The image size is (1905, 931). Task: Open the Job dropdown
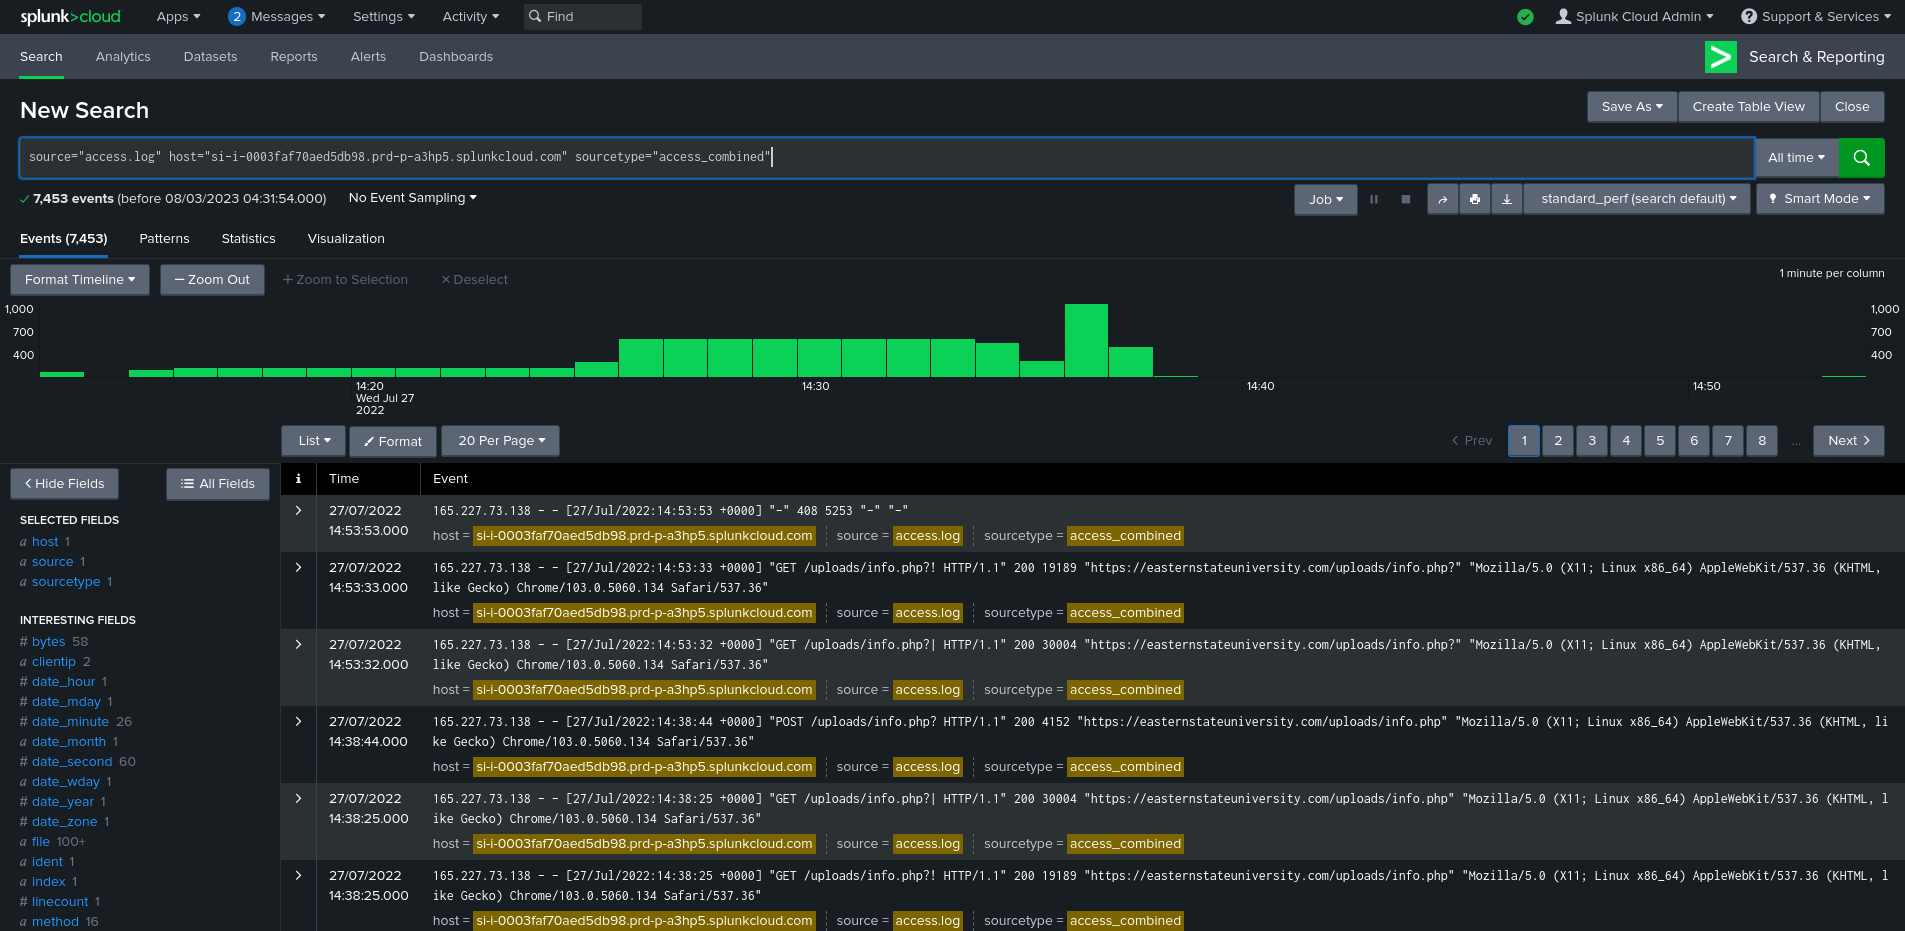(1326, 199)
